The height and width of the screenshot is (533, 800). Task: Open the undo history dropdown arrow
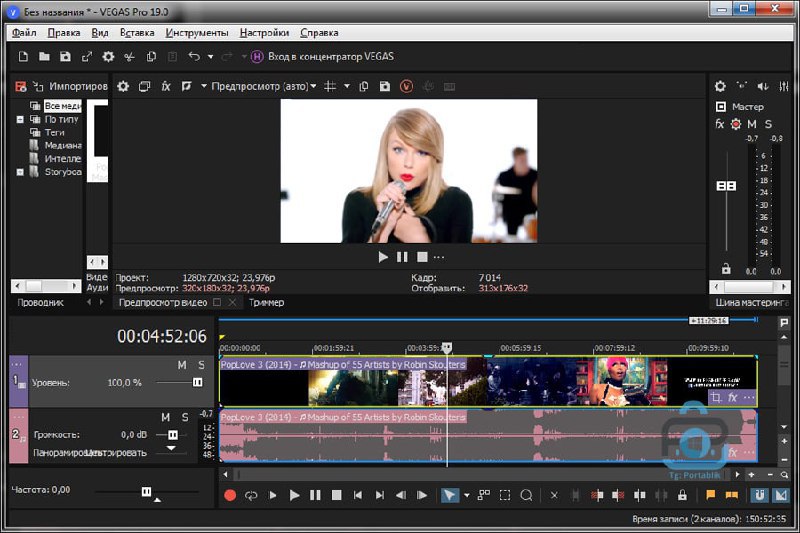210,57
